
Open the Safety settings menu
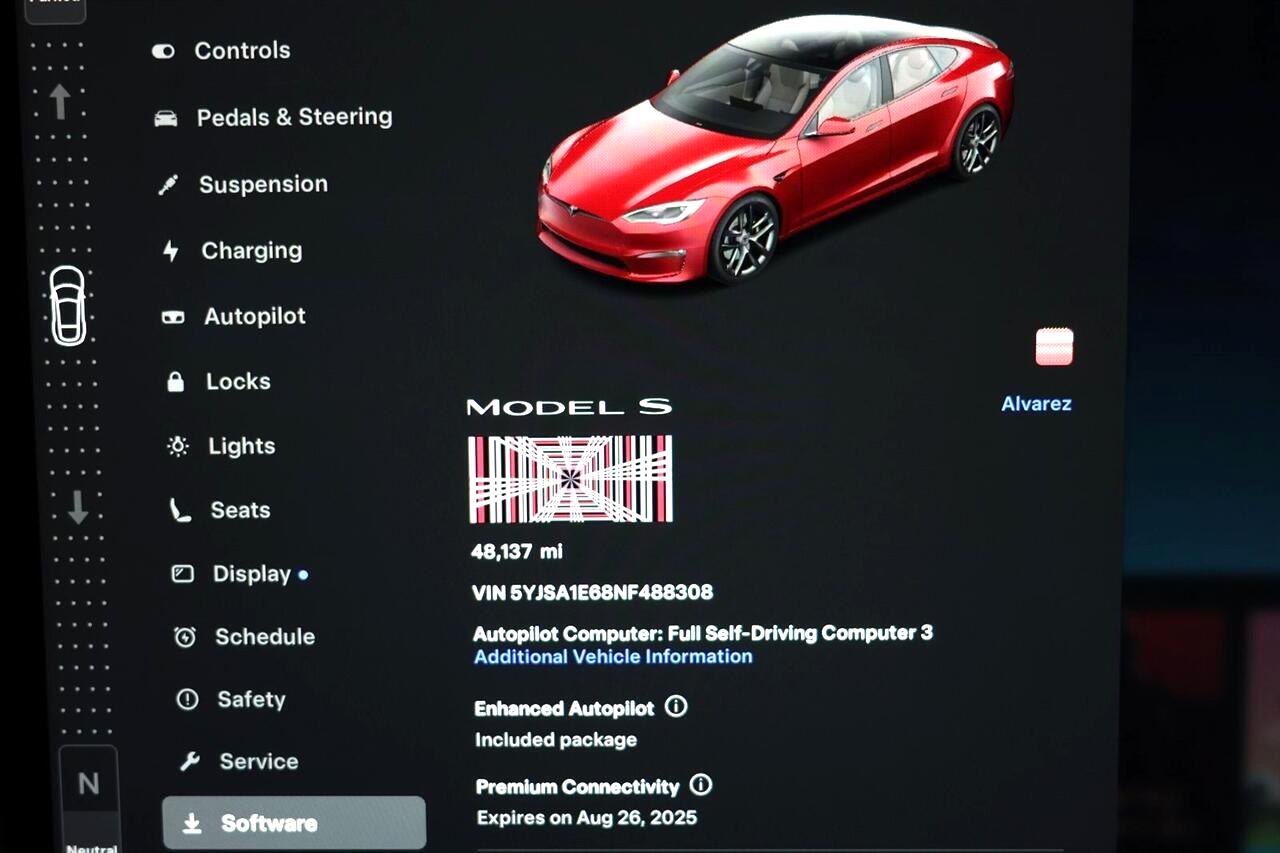tap(251, 700)
